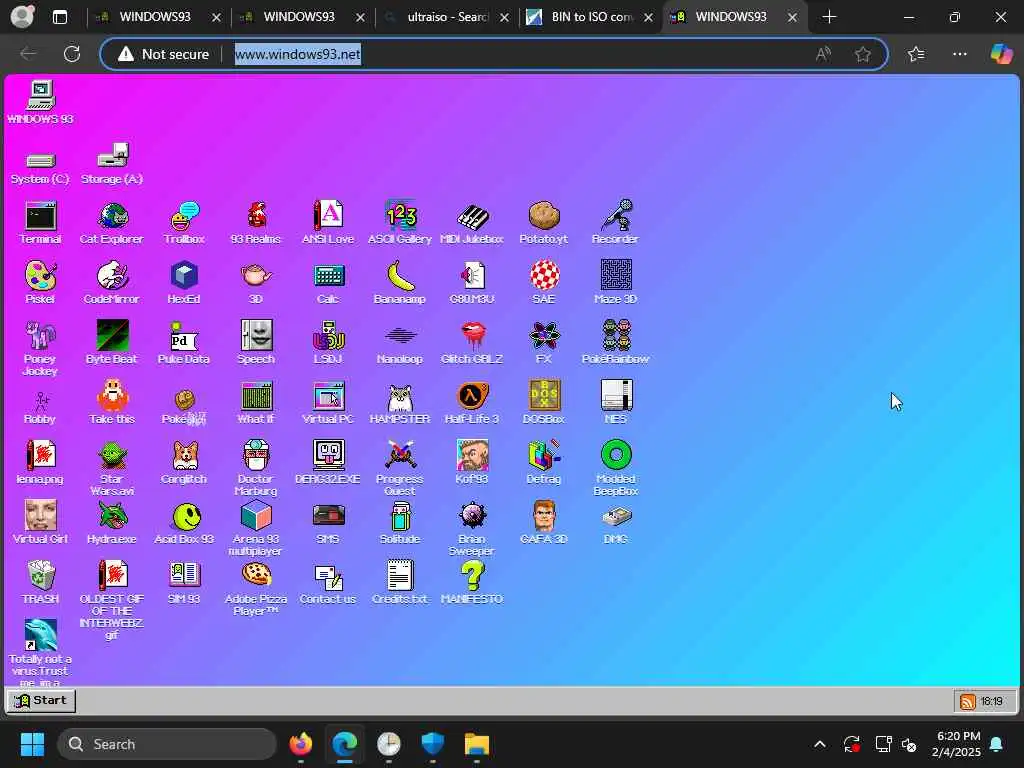Reload the current page

(x=72, y=54)
